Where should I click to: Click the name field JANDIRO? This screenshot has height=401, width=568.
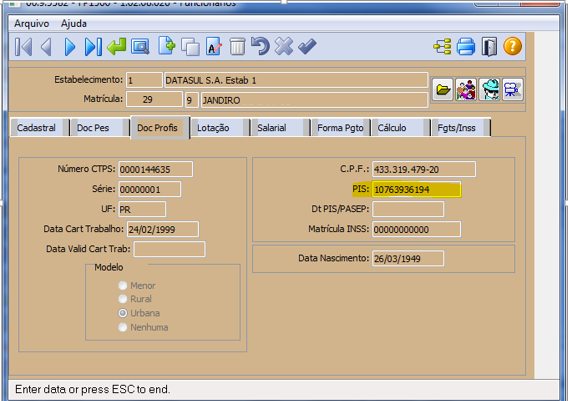pyautogui.click(x=314, y=100)
